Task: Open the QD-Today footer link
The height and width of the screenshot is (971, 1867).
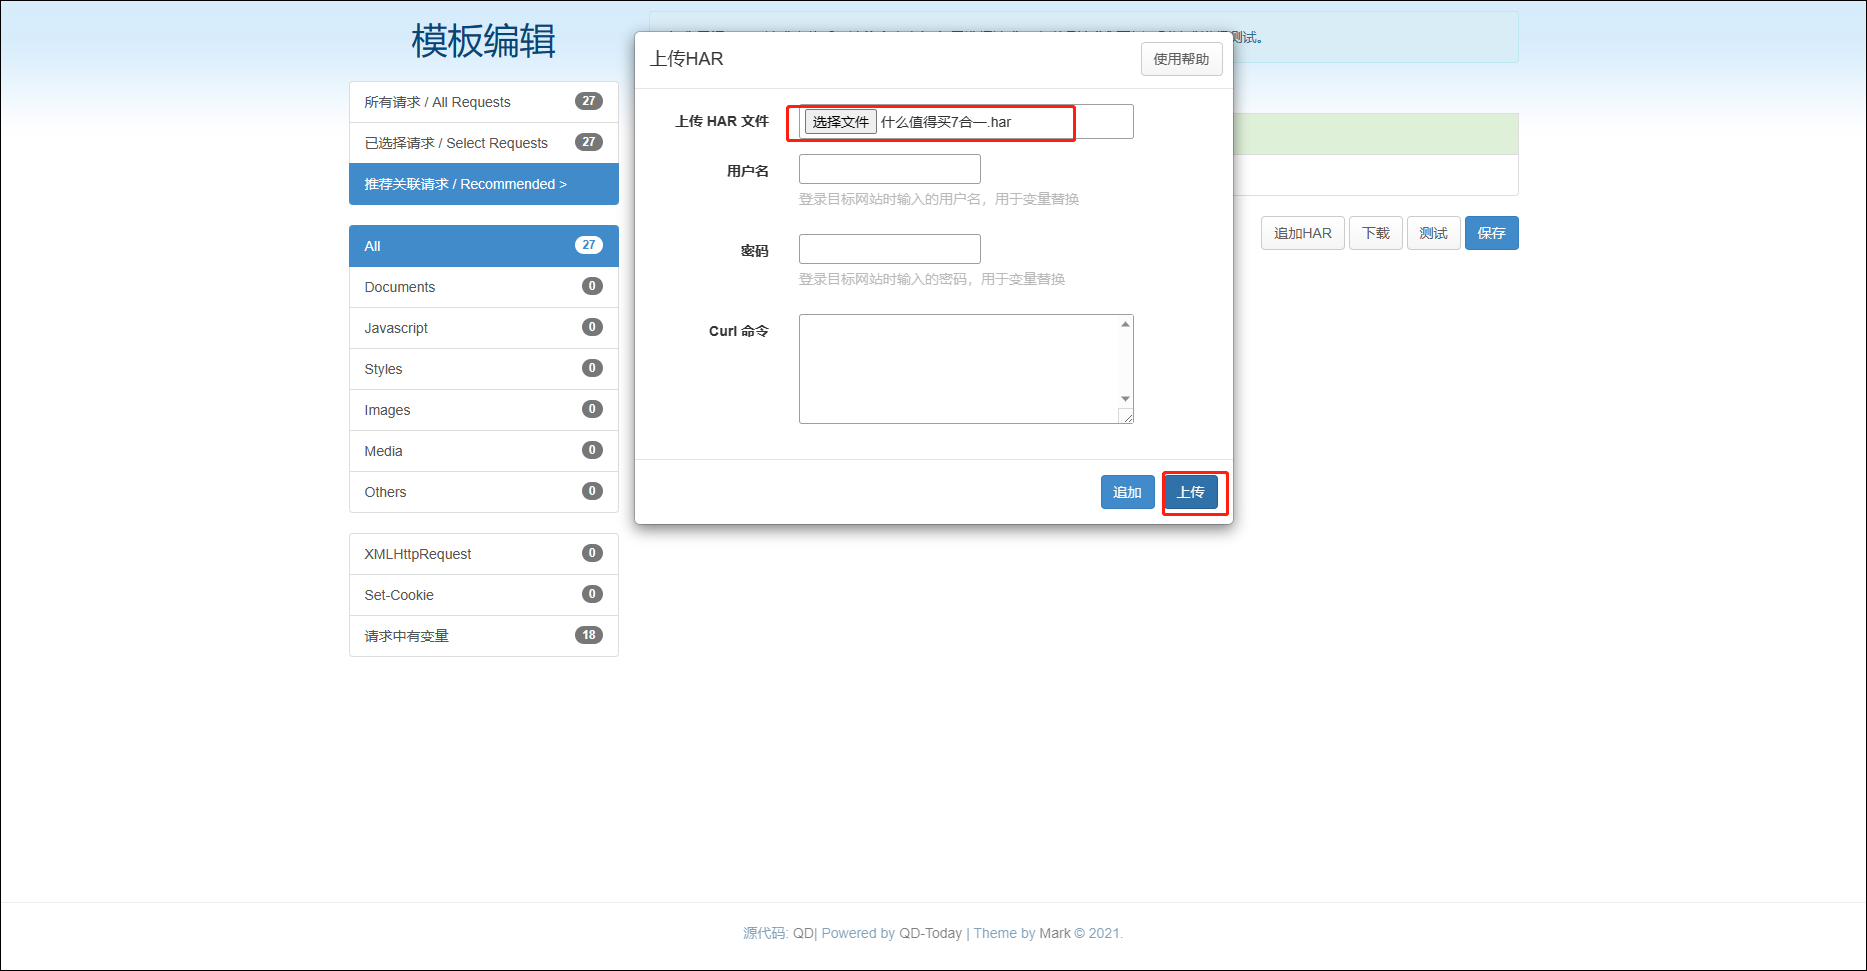Action: 930,933
